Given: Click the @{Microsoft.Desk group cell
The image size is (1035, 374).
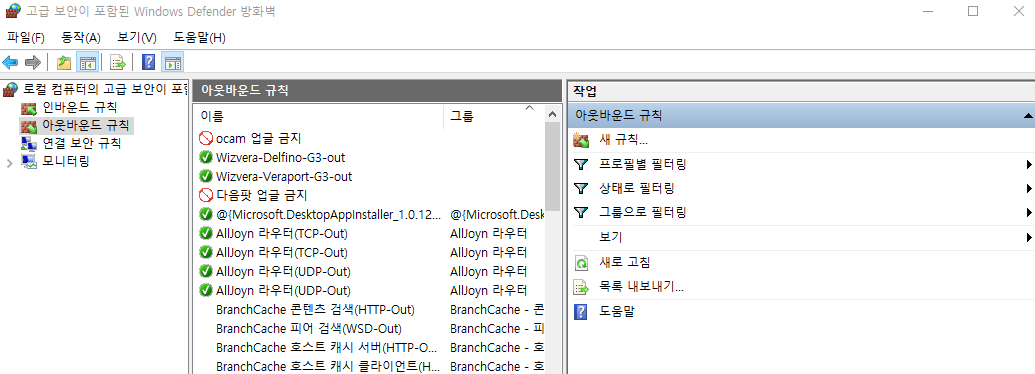Looking at the screenshot, I should tap(496, 214).
